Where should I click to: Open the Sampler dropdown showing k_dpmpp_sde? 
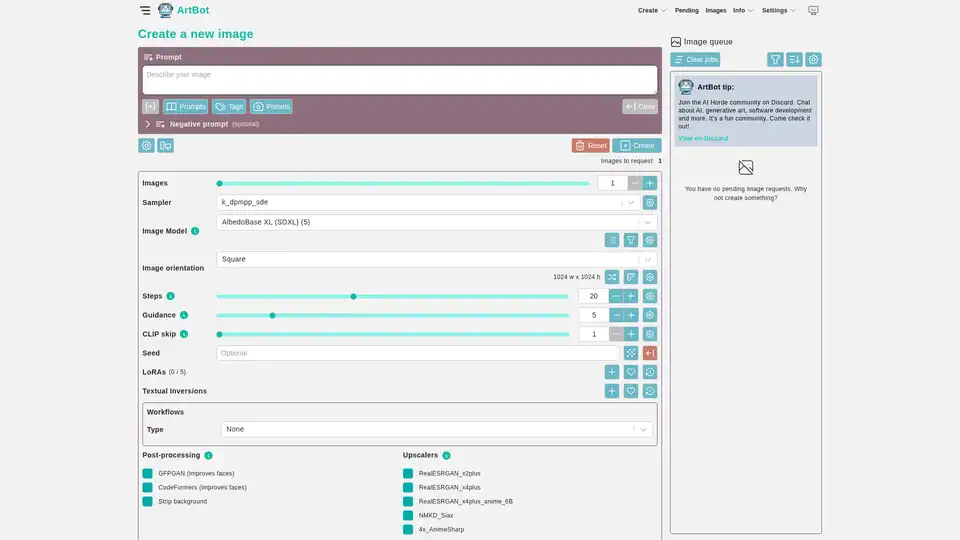428,202
